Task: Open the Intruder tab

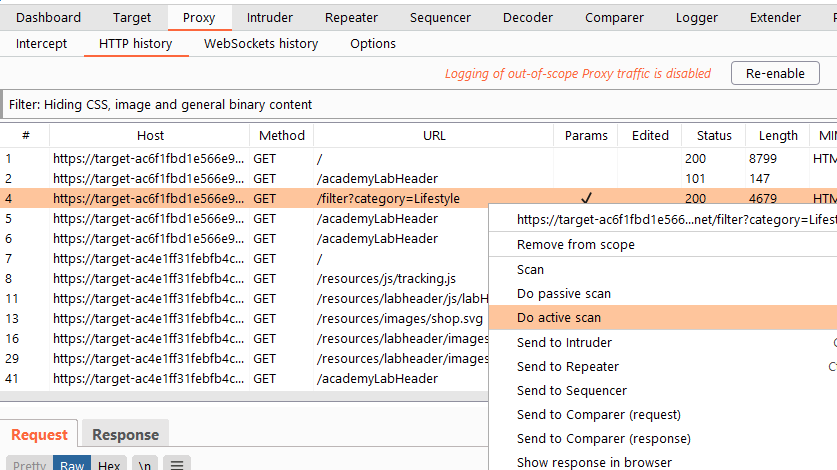Action: pyautogui.click(x=270, y=18)
